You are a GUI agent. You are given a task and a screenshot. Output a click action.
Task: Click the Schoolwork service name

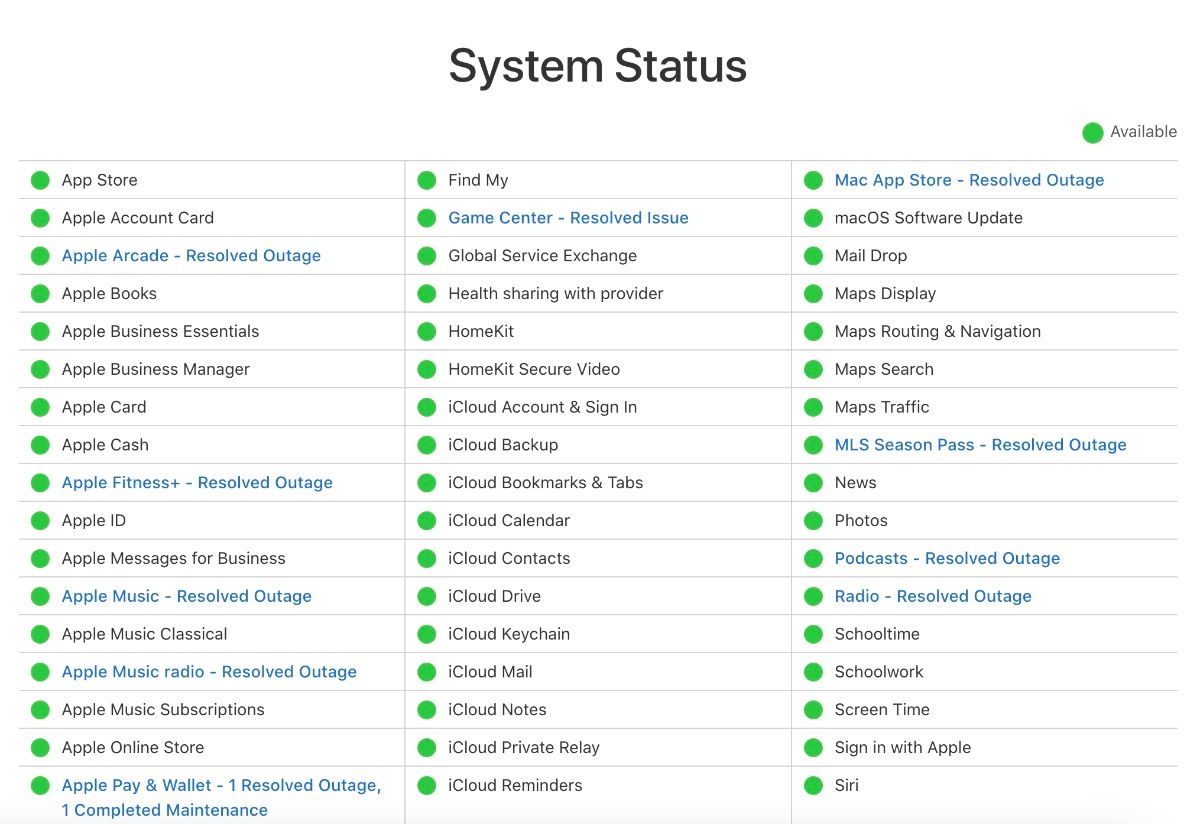879,672
